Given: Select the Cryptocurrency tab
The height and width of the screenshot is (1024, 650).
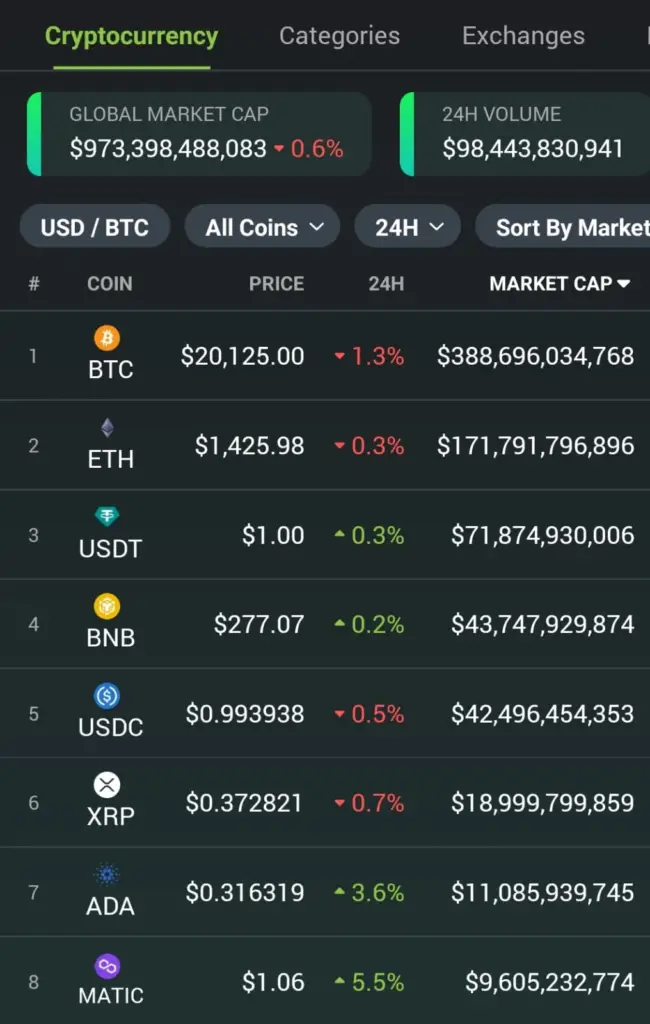Looking at the screenshot, I should pyautogui.click(x=131, y=37).
